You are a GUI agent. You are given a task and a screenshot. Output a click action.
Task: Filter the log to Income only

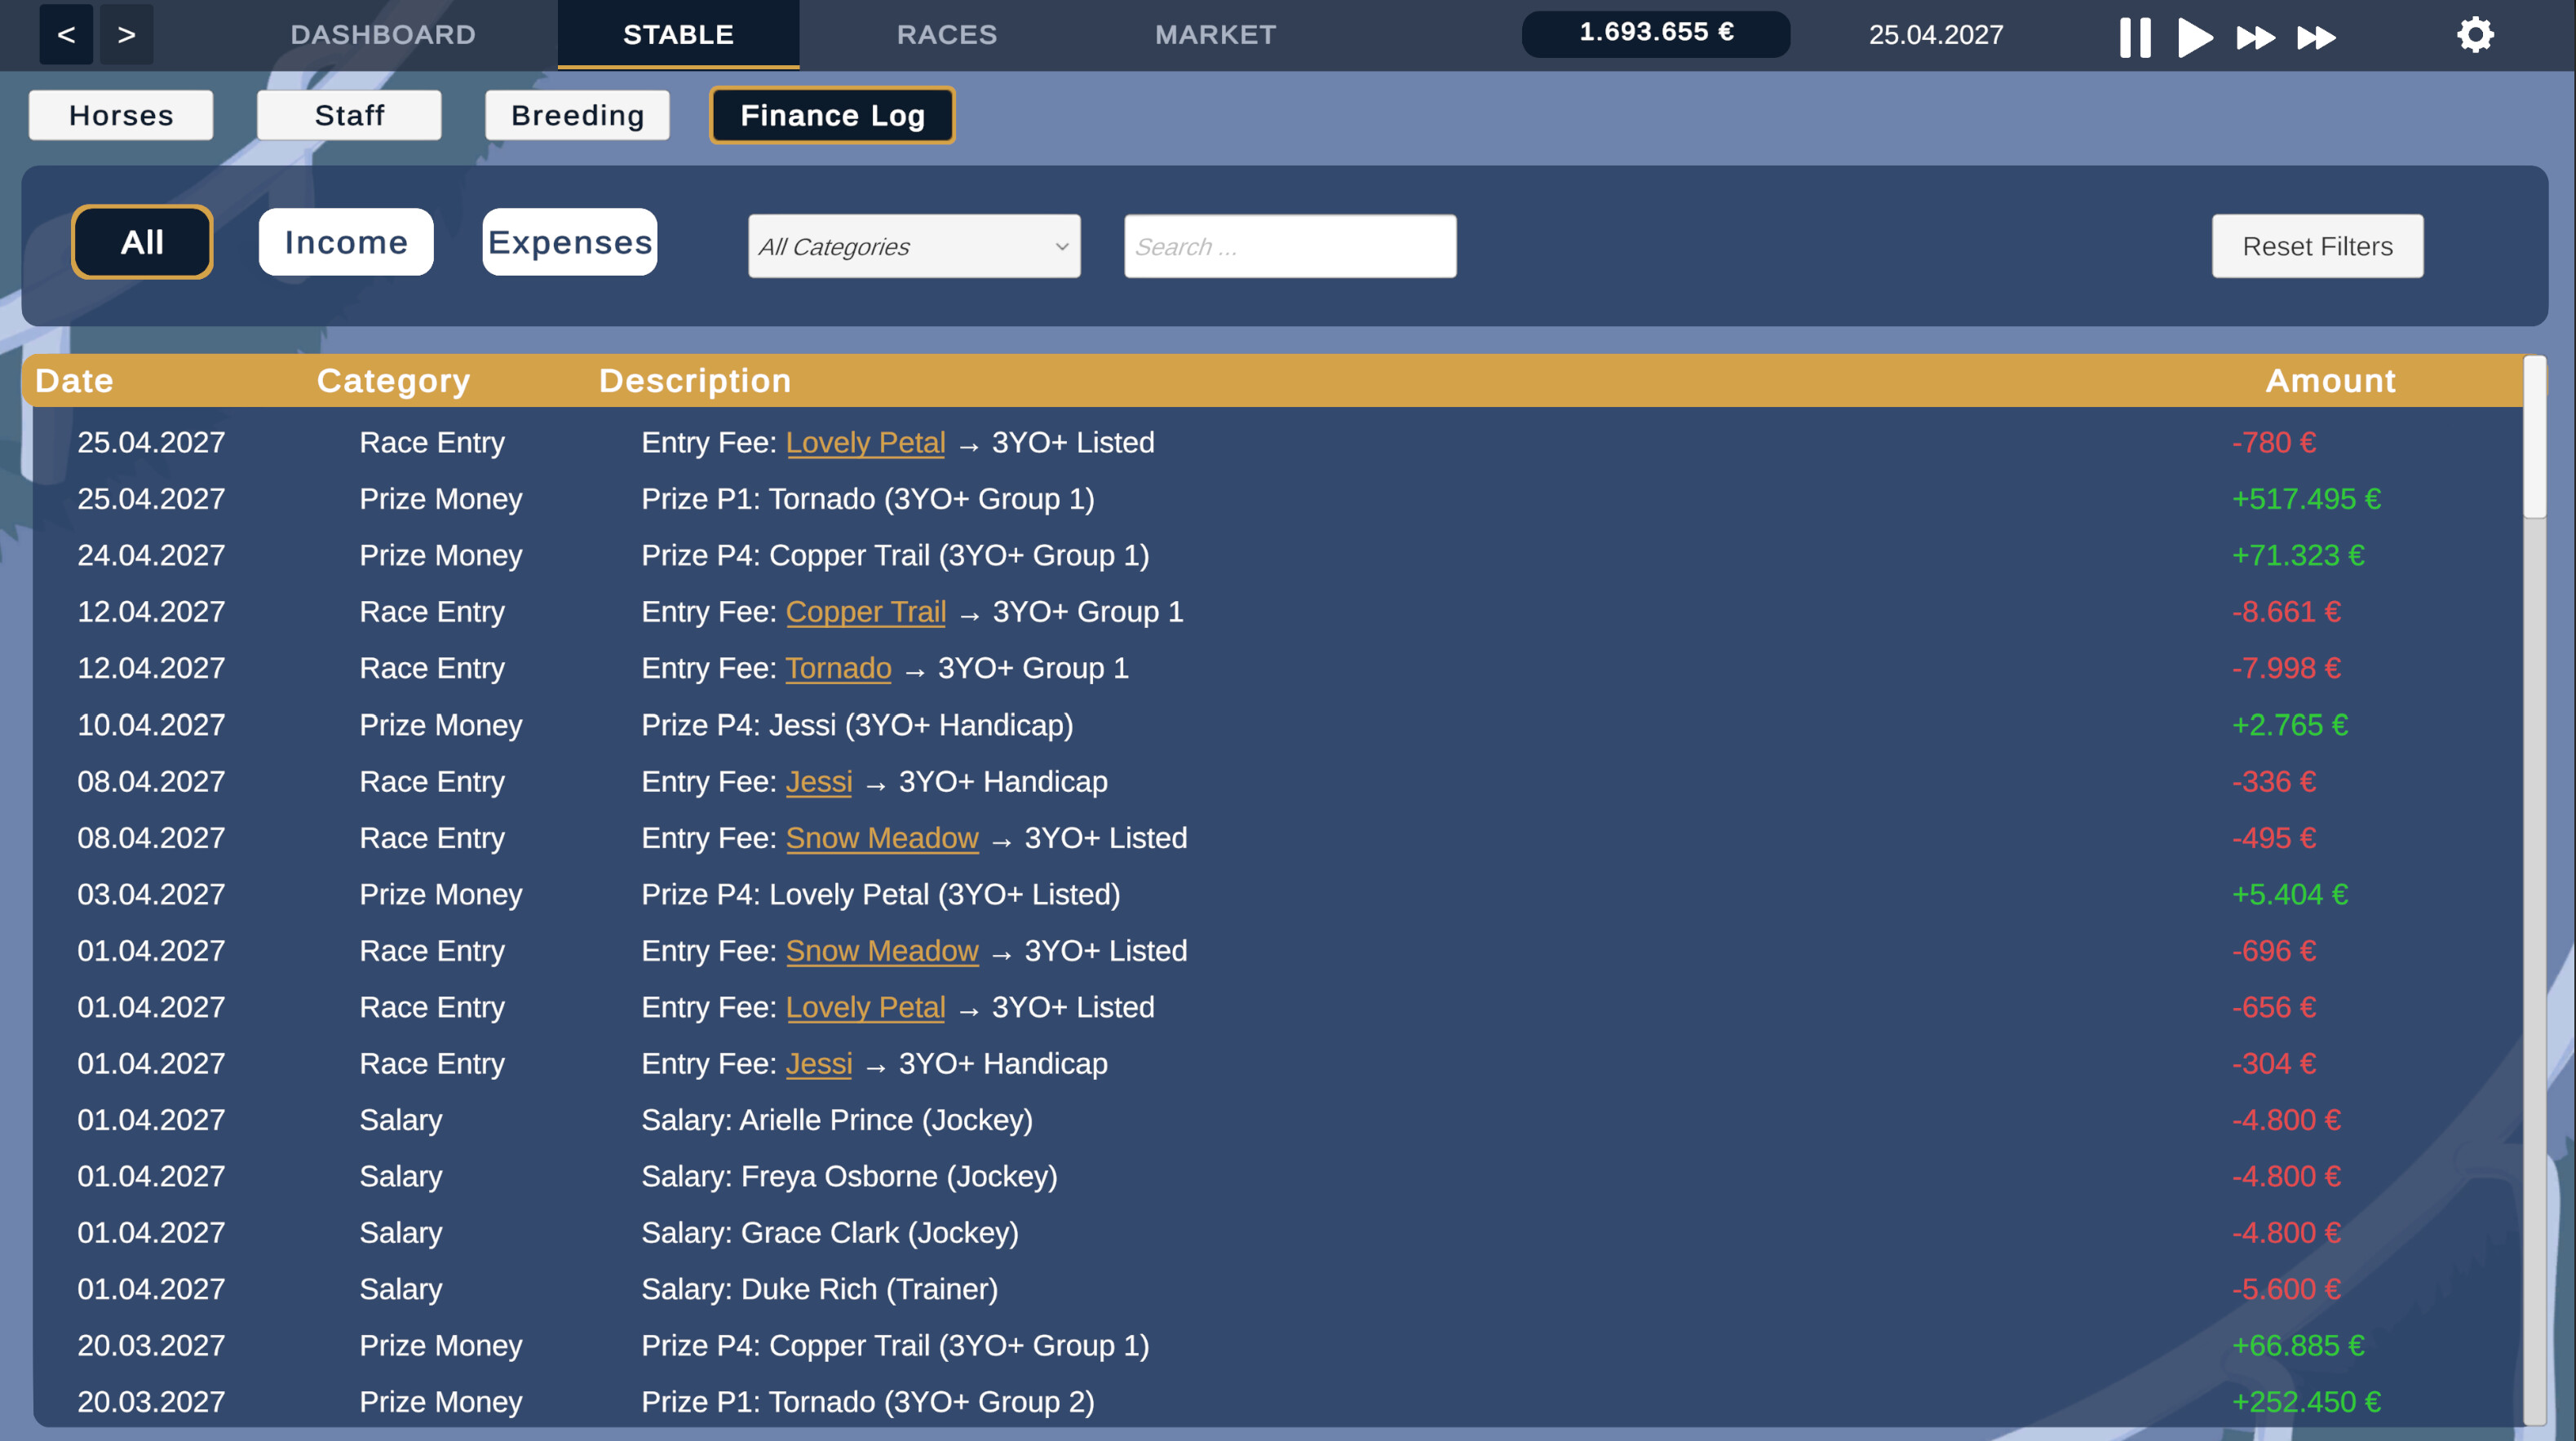345,241
